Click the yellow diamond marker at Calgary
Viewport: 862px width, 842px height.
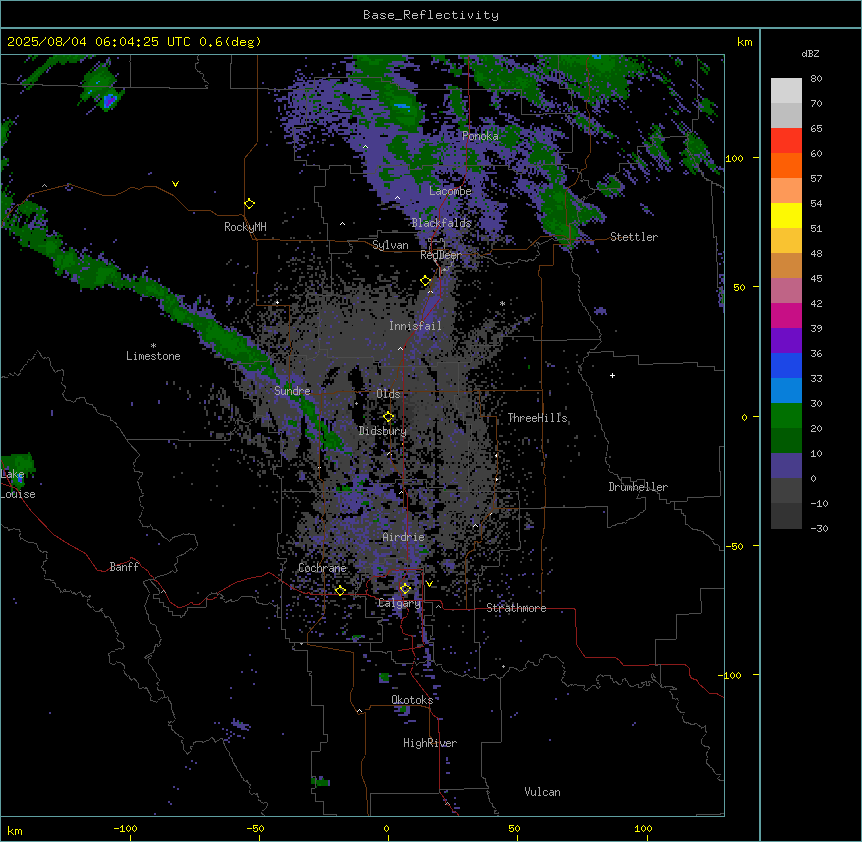[405, 589]
